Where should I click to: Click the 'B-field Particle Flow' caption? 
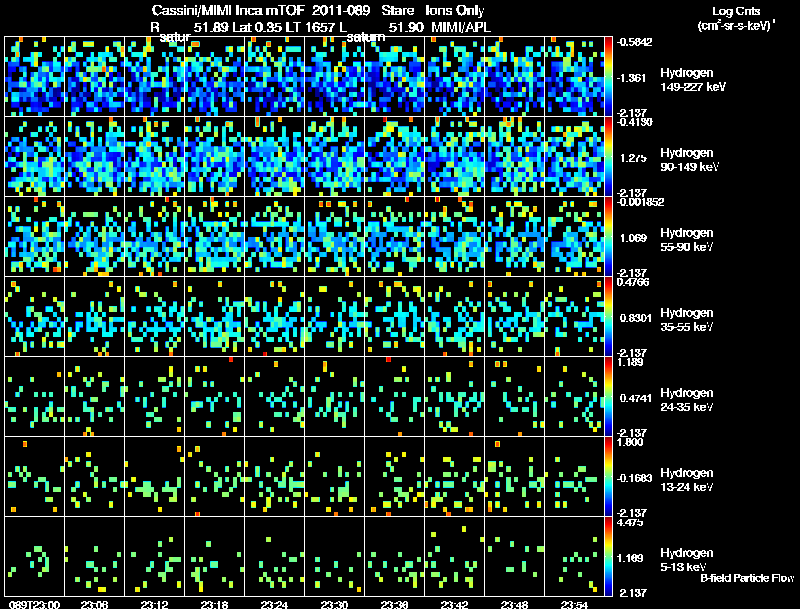coord(747,578)
